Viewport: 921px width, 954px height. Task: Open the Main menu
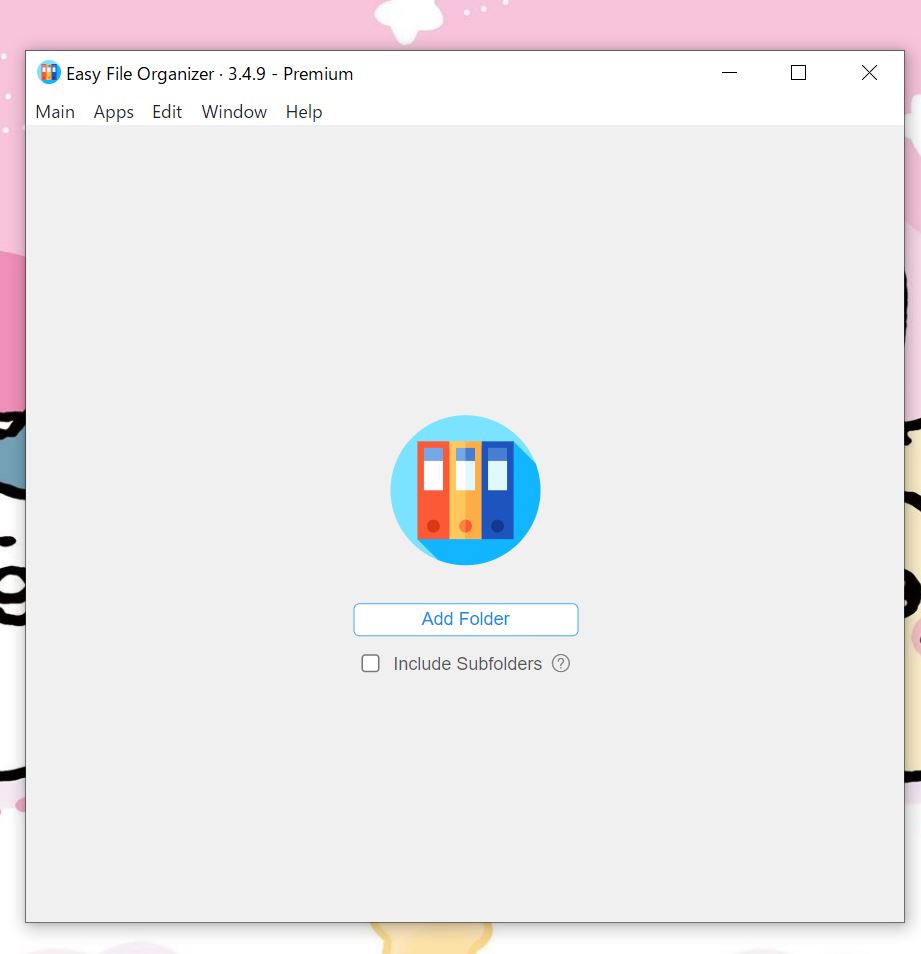tap(55, 112)
